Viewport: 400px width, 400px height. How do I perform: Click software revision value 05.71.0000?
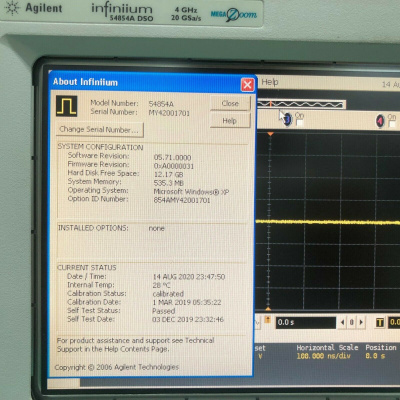172,157
